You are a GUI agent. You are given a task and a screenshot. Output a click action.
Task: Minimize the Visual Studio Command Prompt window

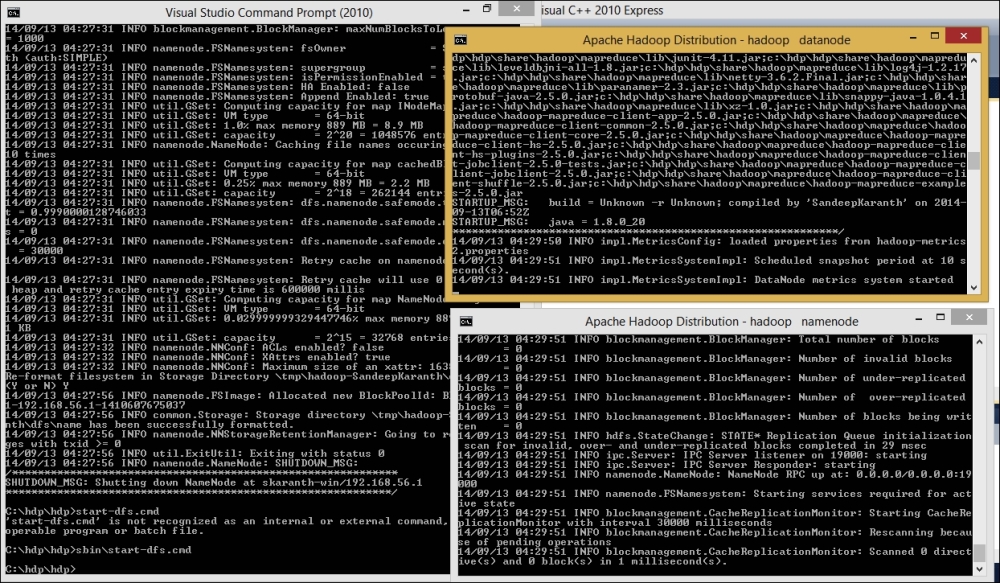point(467,10)
